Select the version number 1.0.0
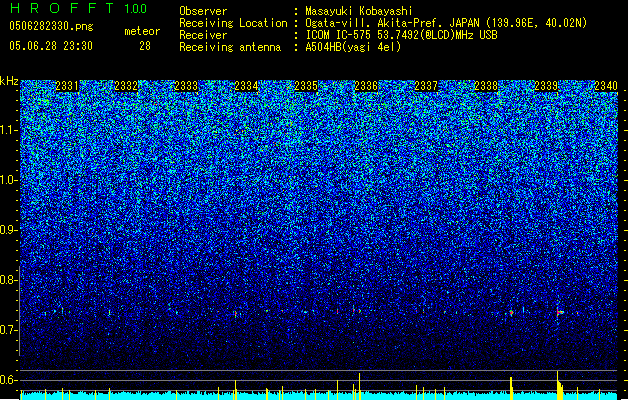The width and height of the screenshot is (629, 400). pos(135,9)
